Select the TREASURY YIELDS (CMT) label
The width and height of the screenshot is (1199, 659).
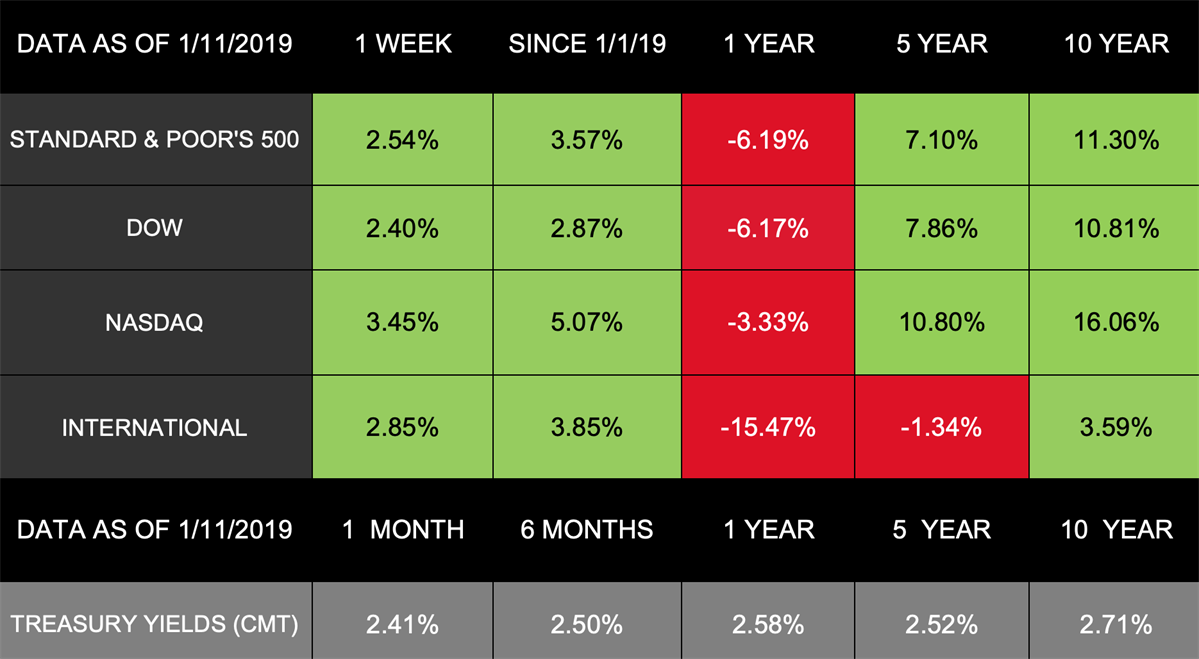point(155,626)
